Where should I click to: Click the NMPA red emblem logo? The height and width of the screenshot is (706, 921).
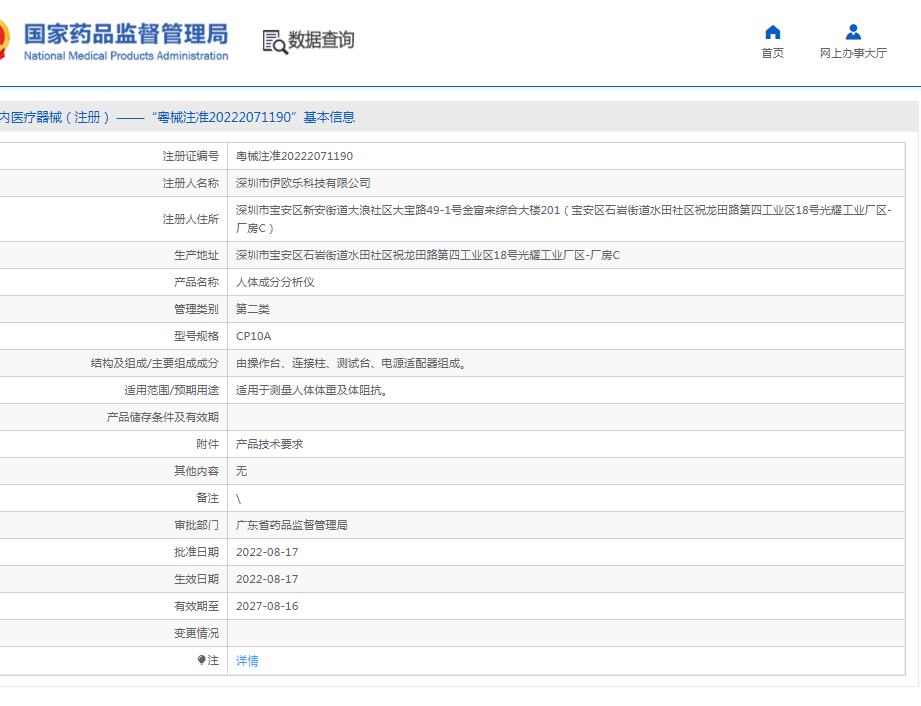[x=8, y=35]
